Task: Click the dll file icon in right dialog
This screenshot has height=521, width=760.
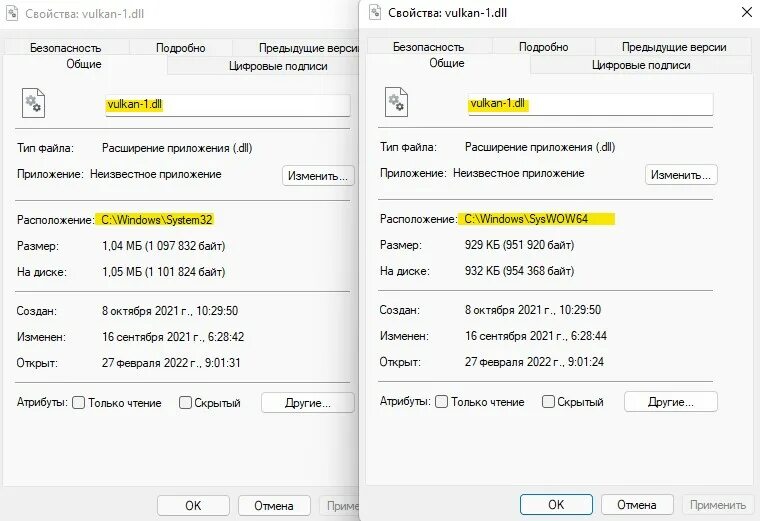Action: click(x=396, y=102)
